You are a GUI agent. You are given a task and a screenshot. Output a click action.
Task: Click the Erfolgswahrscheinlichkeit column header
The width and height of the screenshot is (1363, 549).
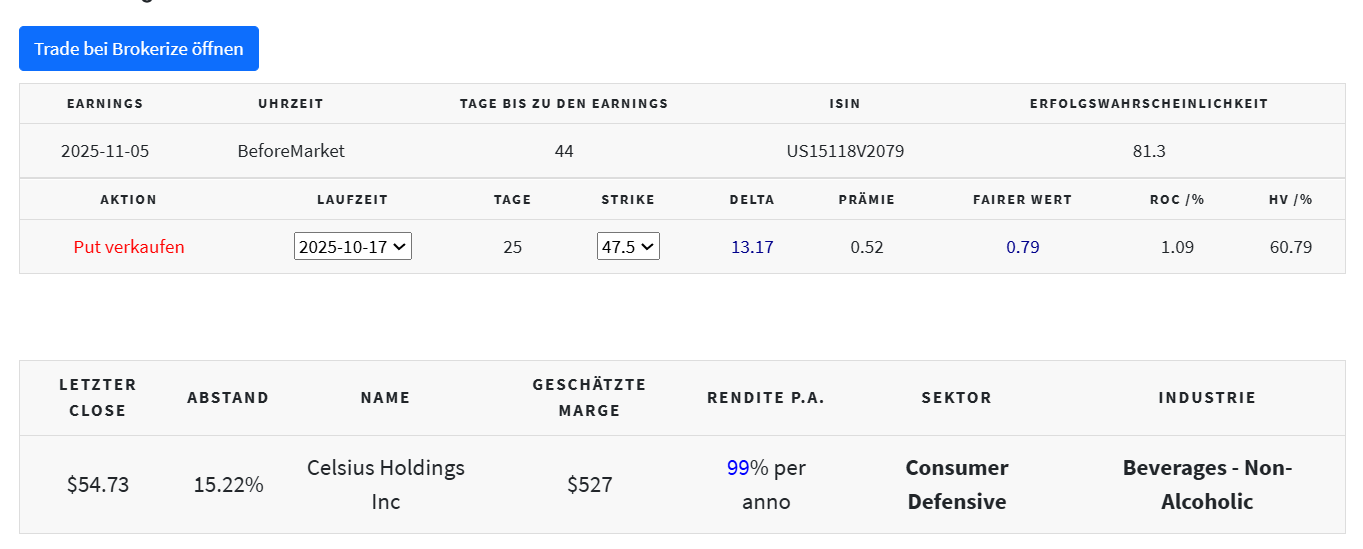1149,104
